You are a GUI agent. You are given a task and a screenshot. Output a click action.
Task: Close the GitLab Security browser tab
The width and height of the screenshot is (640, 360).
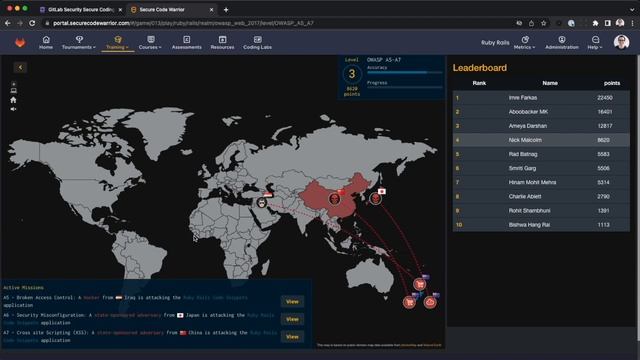coord(120,9)
